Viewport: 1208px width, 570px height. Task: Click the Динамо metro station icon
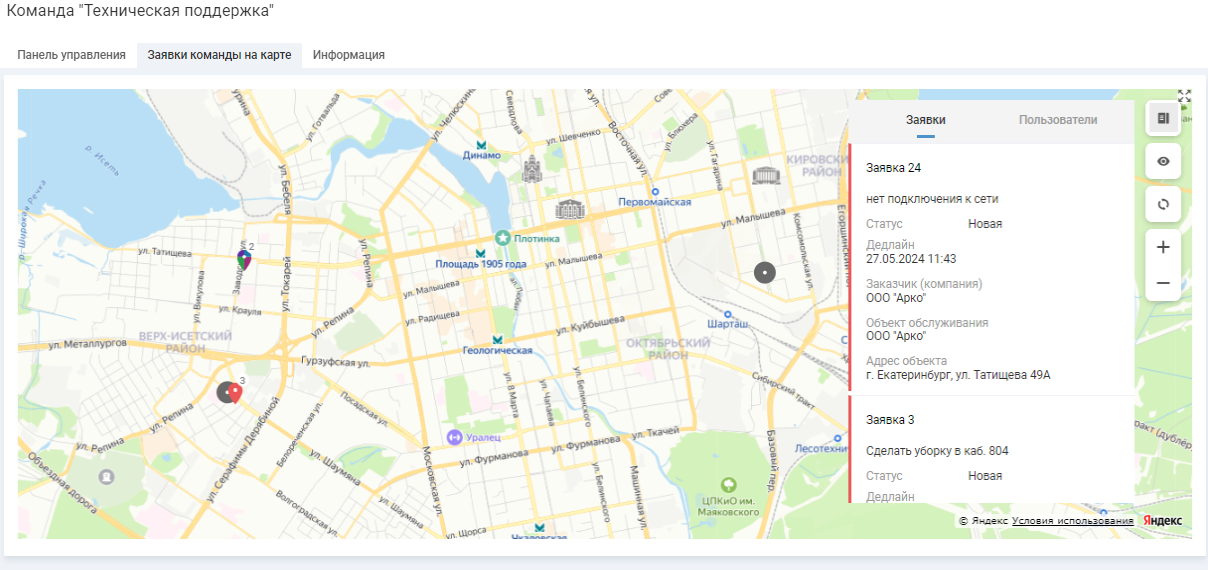pos(482,144)
